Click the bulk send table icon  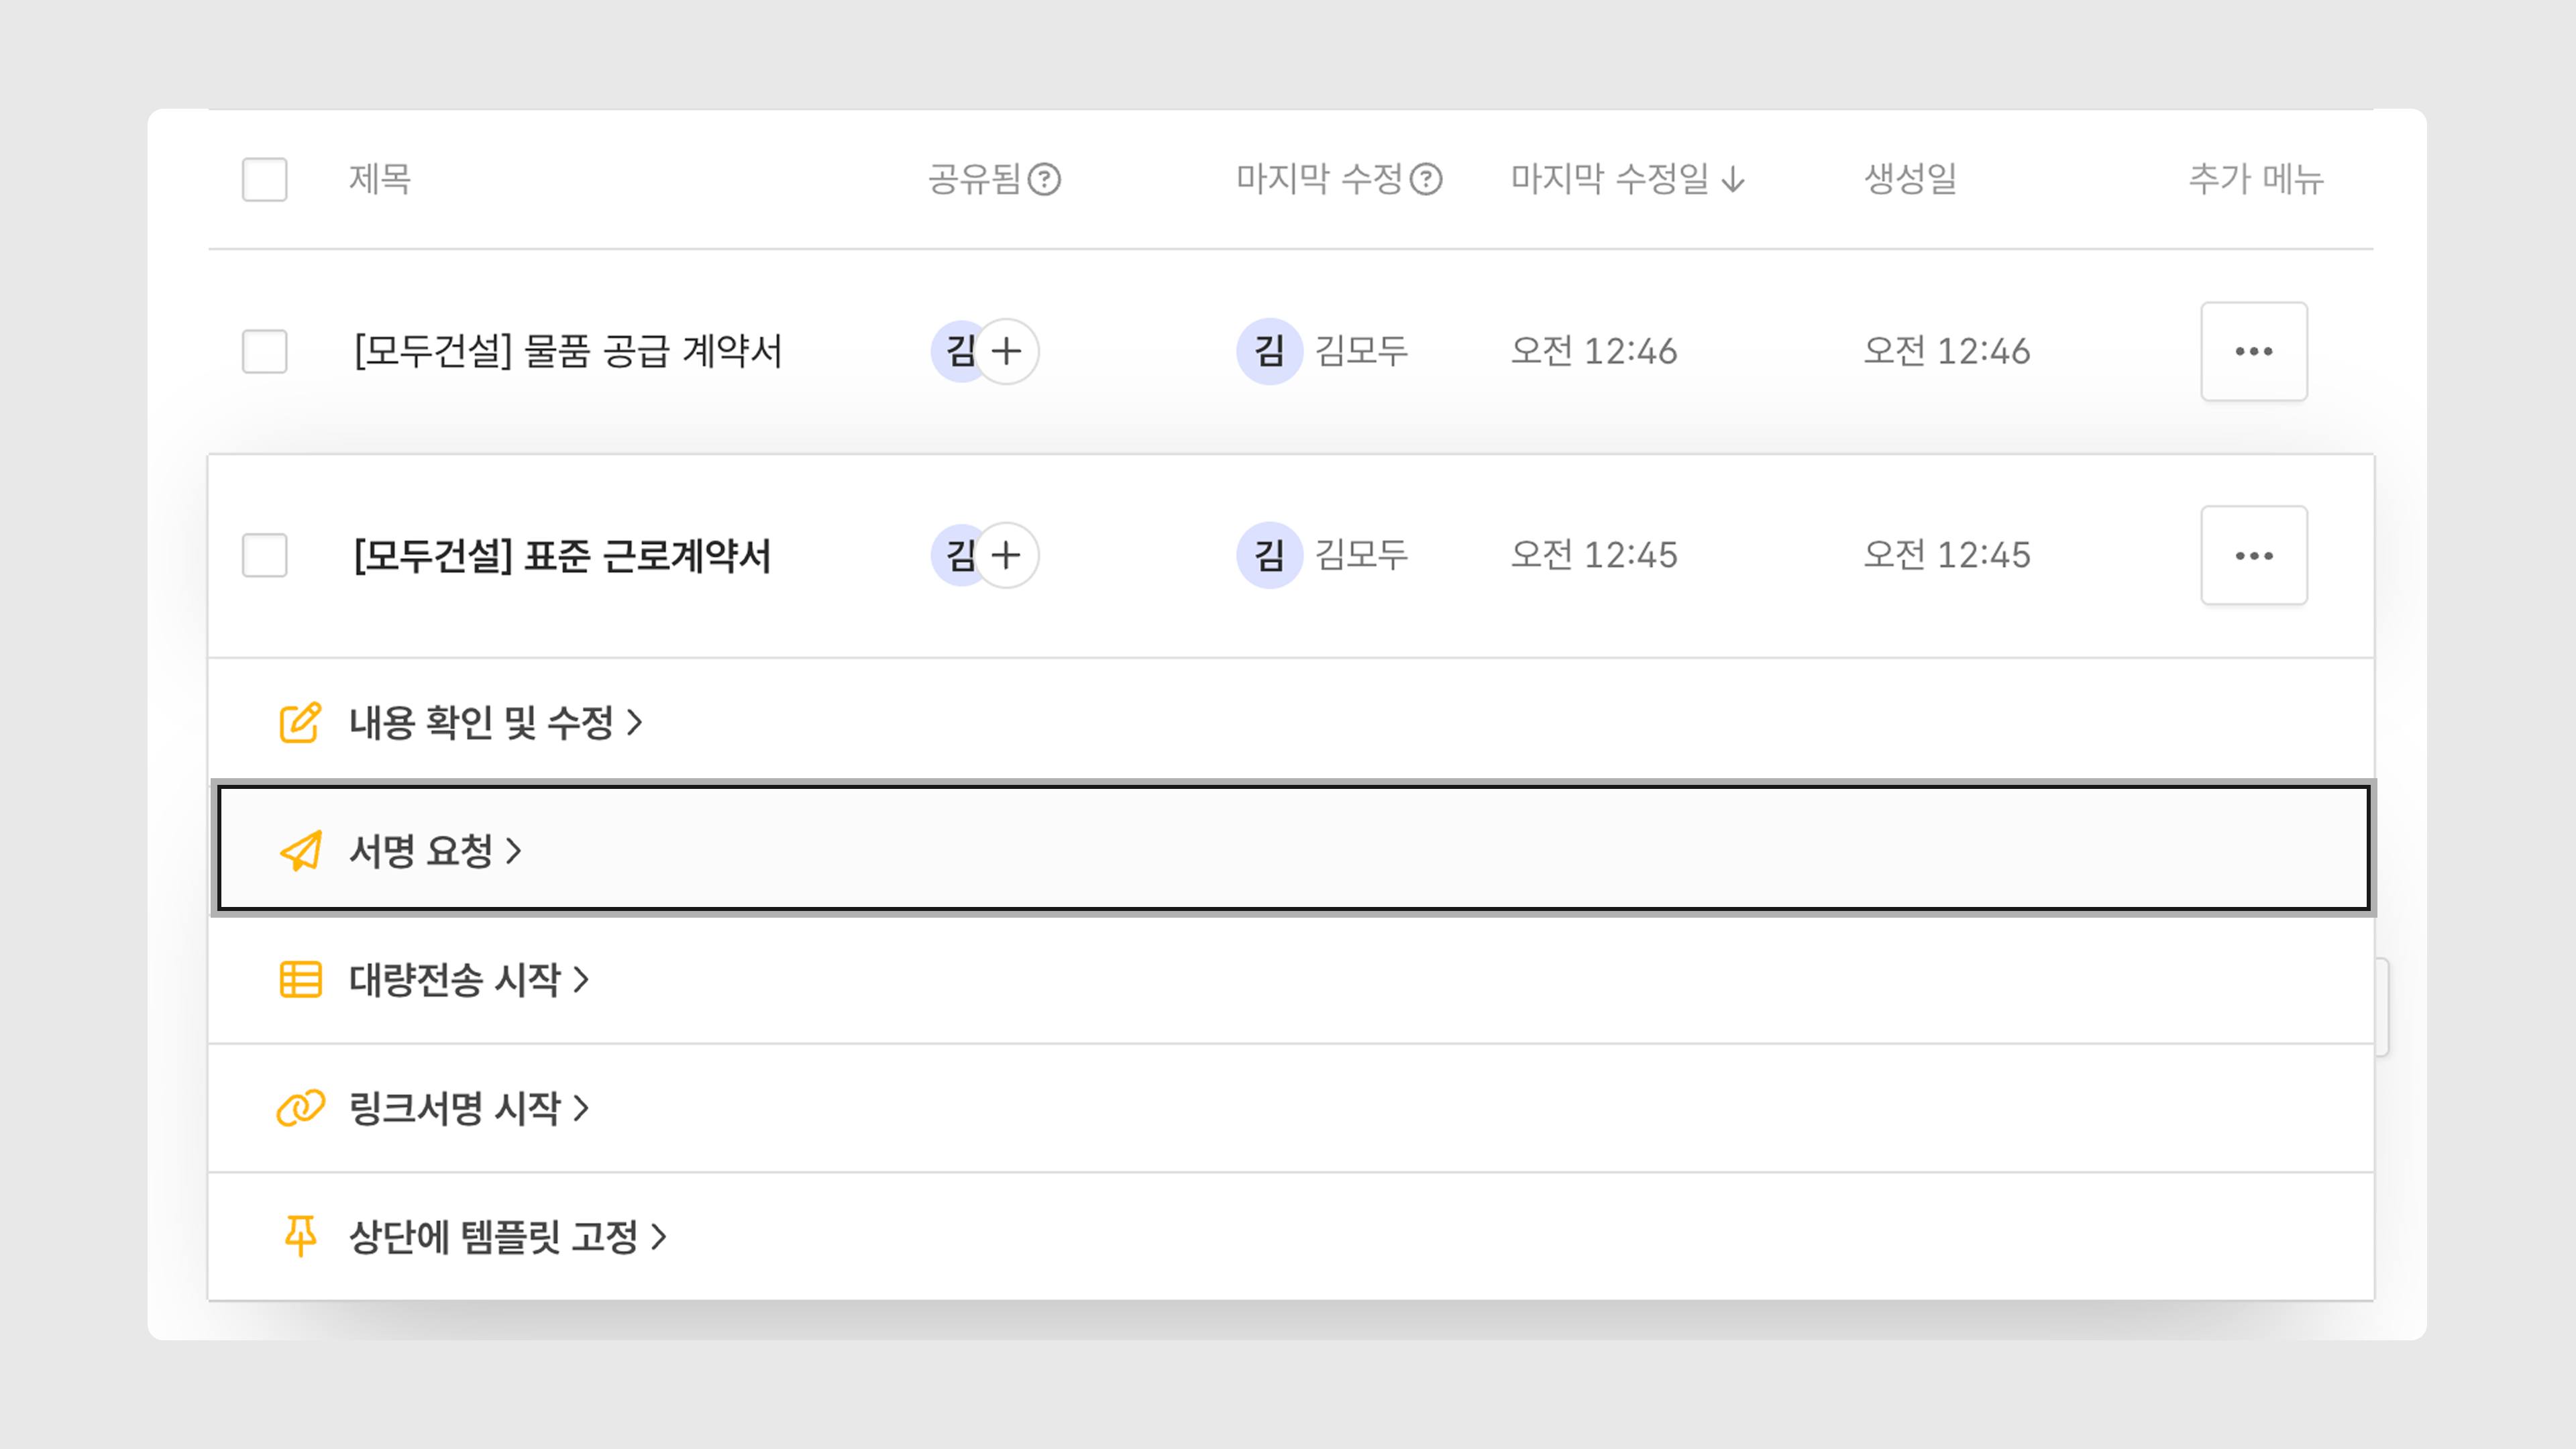coord(300,979)
